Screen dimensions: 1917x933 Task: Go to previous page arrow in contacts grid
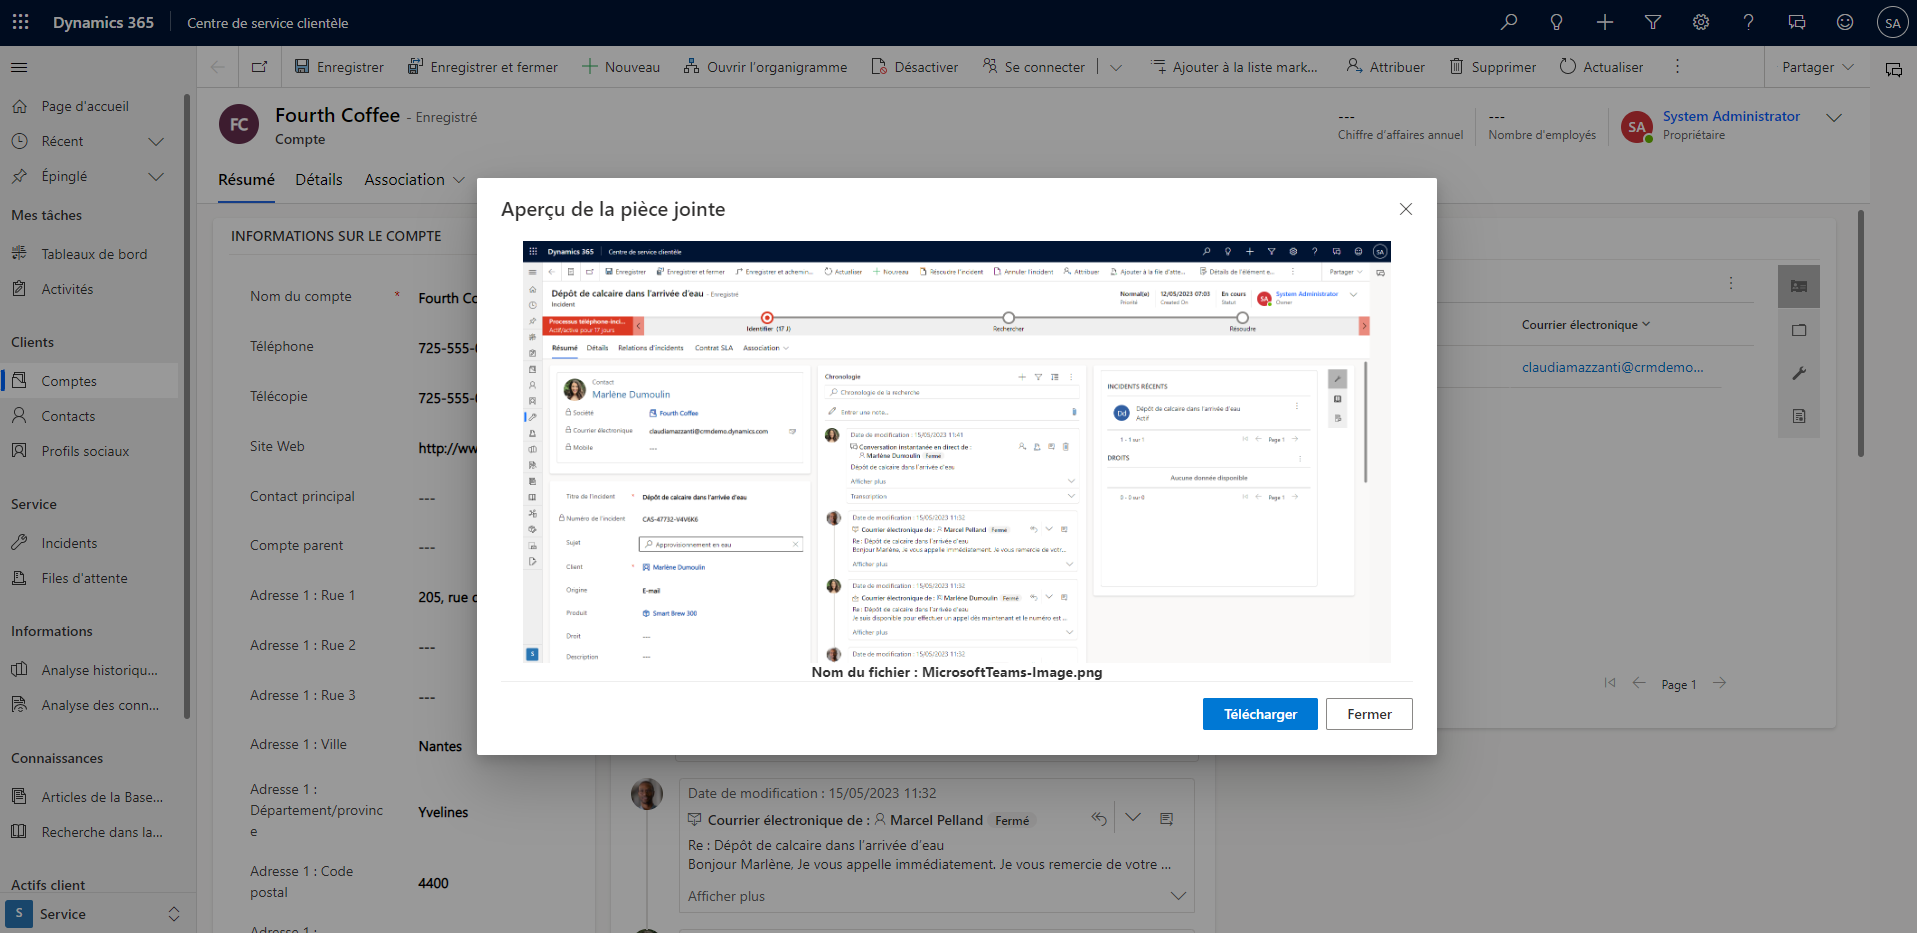(x=1639, y=683)
